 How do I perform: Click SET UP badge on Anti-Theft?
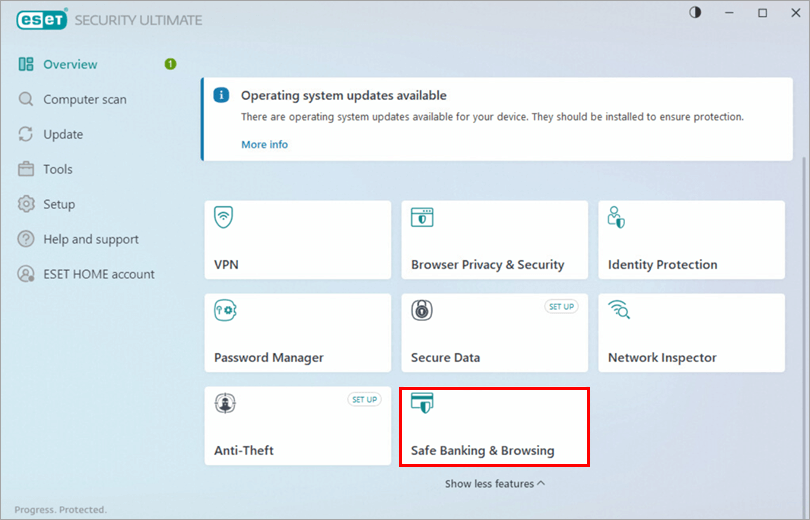click(x=364, y=399)
